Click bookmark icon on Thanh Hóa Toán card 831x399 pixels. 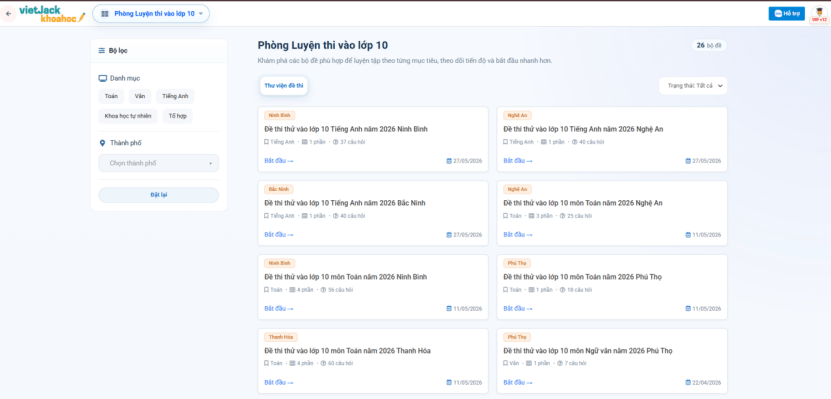[267, 363]
